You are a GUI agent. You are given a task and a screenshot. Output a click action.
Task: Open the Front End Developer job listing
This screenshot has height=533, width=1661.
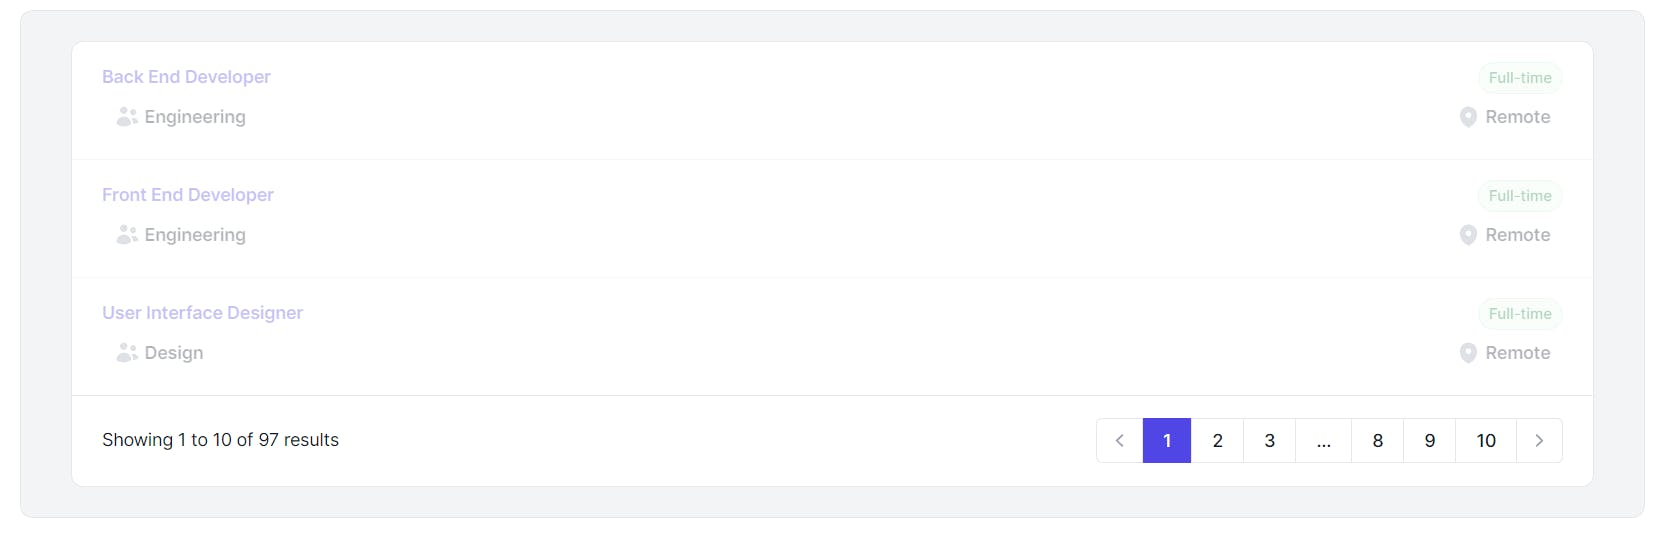(x=188, y=195)
